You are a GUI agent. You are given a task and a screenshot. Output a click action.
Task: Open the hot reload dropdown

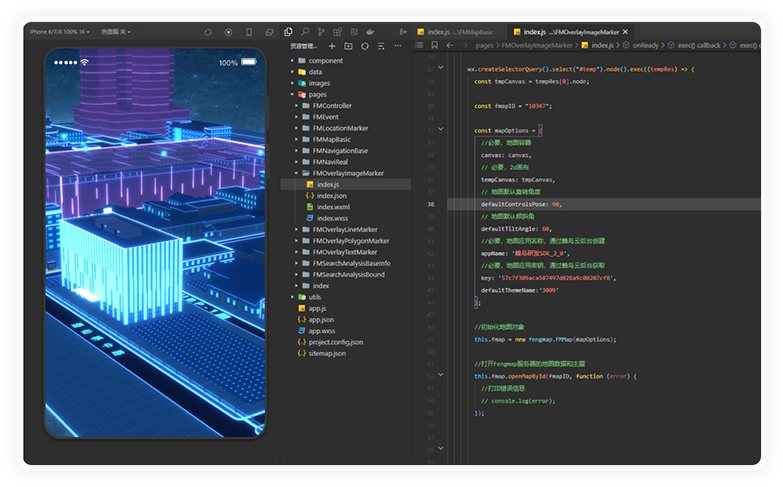(116, 32)
